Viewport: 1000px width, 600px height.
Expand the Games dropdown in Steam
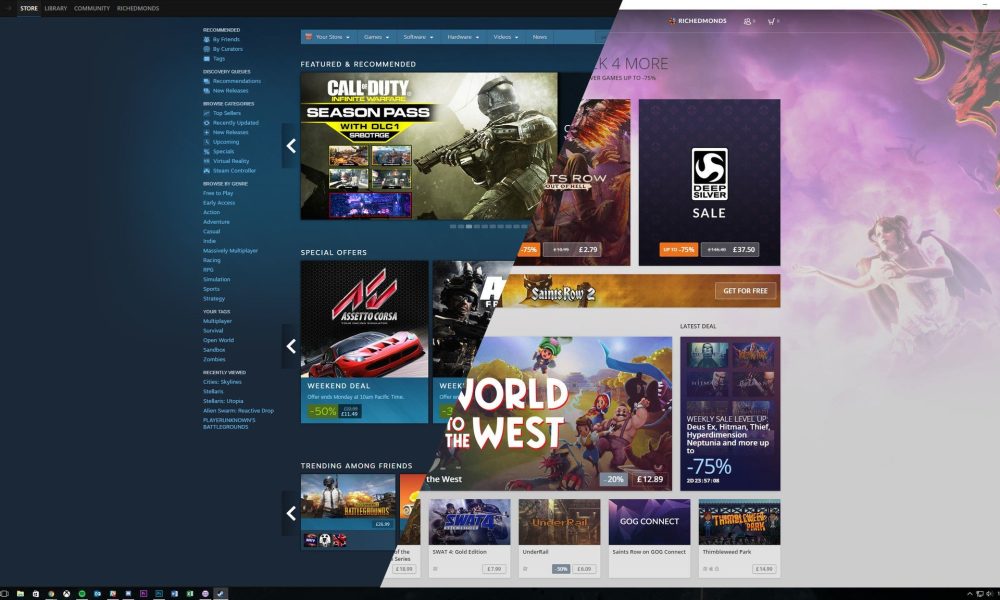pyautogui.click(x=376, y=37)
